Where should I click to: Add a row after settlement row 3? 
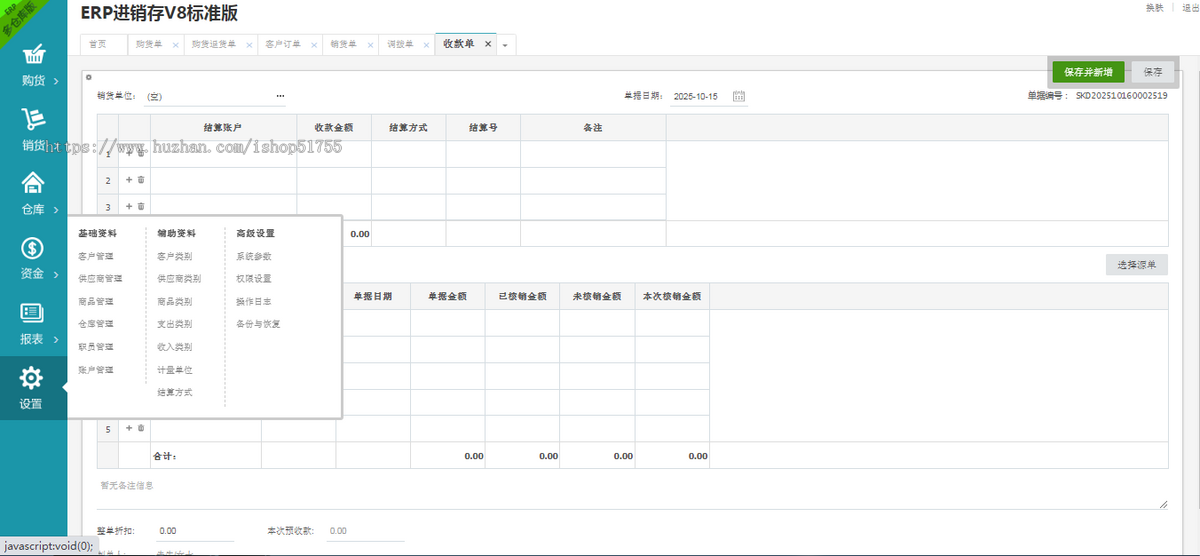pyautogui.click(x=128, y=206)
